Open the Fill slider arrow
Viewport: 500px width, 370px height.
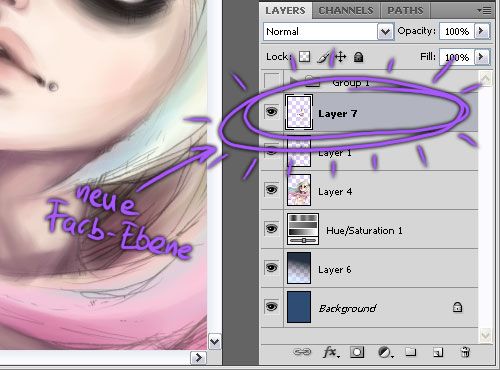[x=482, y=57]
